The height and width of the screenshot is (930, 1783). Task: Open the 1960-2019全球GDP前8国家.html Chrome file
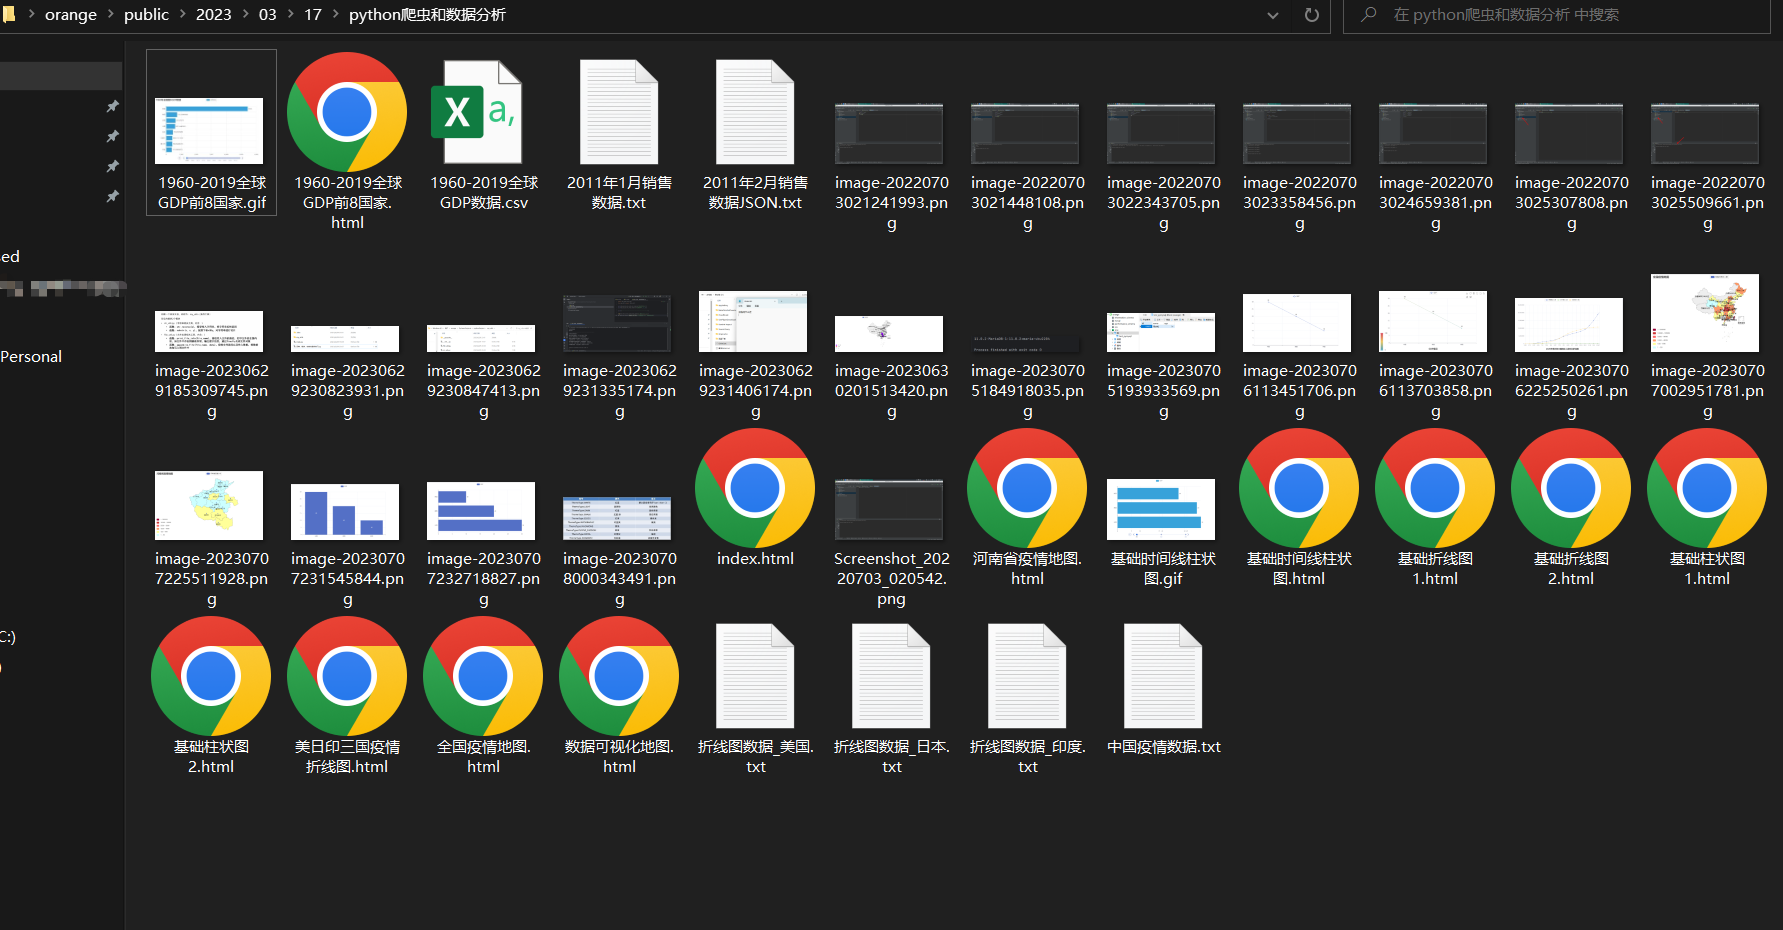(x=347, y=112)
